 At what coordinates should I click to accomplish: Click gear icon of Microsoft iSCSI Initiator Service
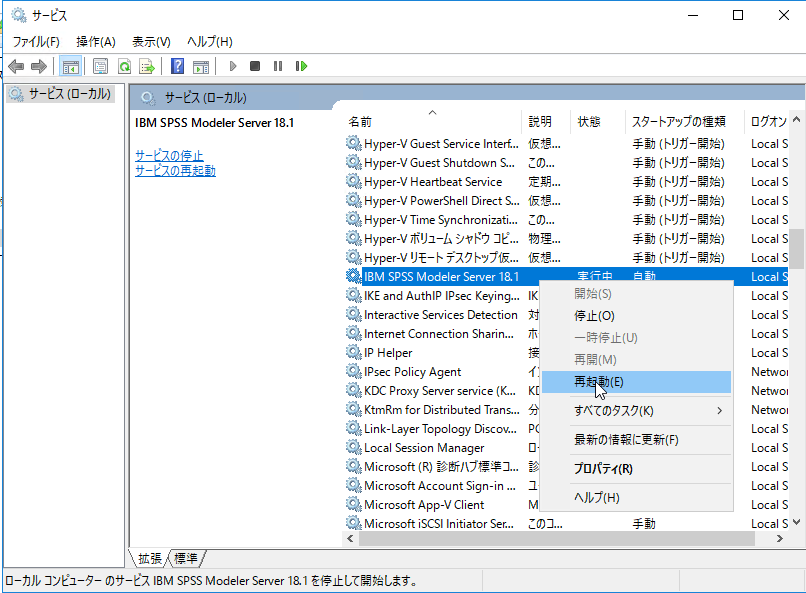[354, 524]
